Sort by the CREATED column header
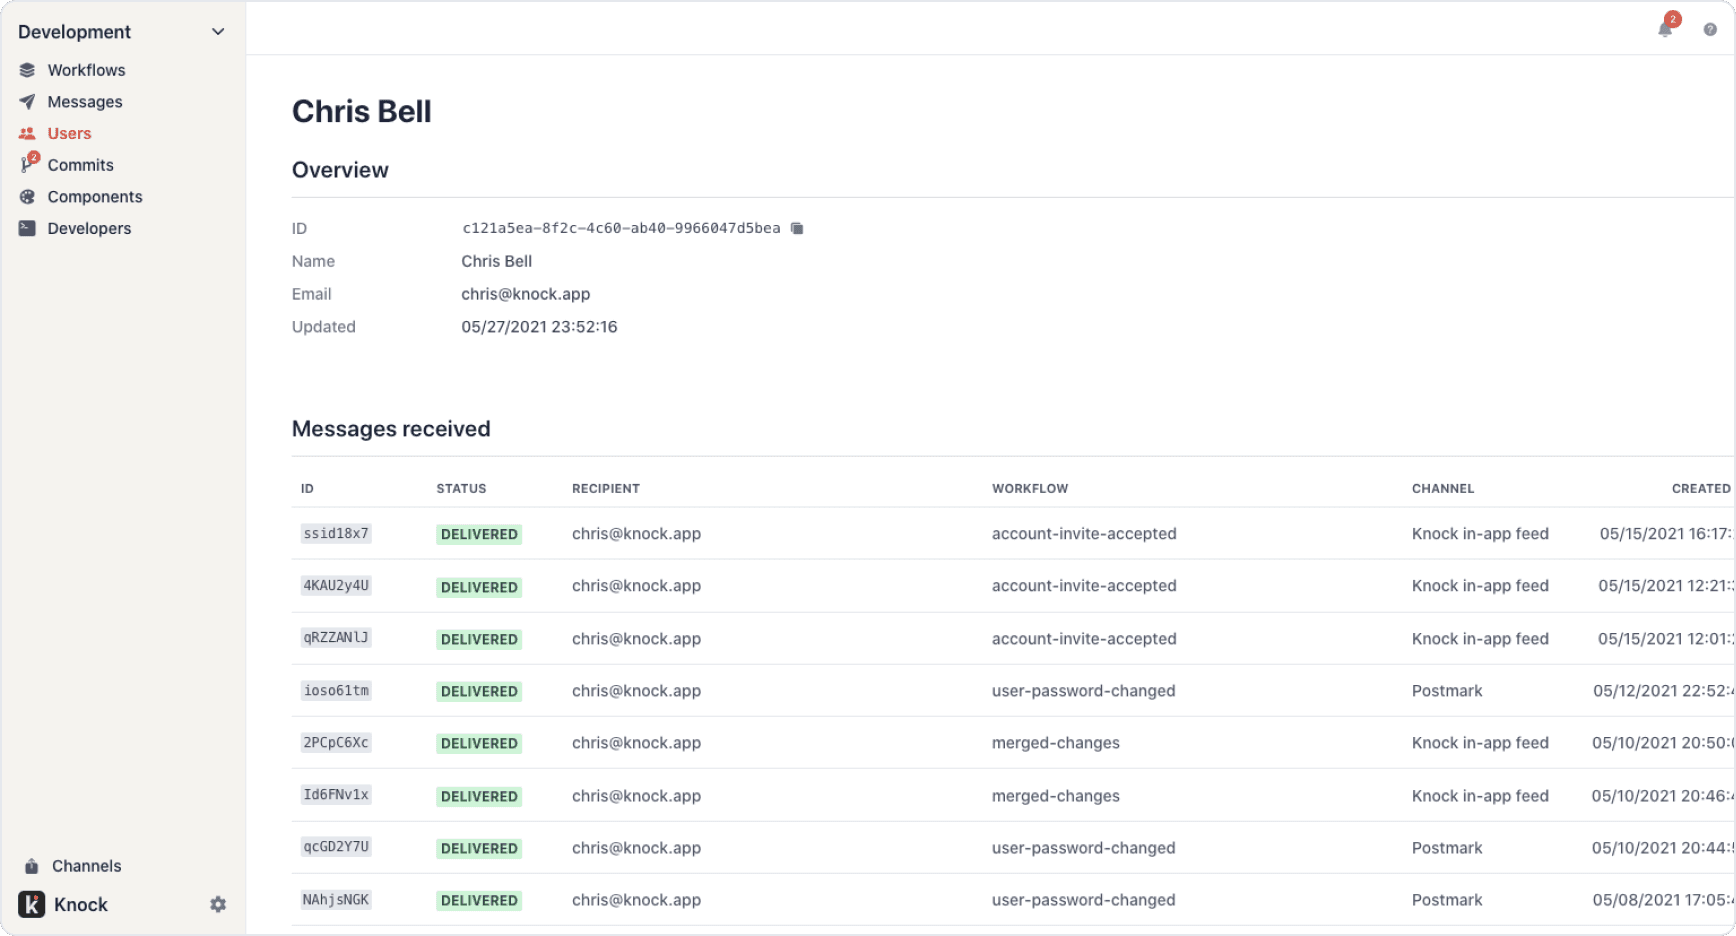Image resolution: width=1736 pixels, height=936 pixels. [x=1700, y=489]
